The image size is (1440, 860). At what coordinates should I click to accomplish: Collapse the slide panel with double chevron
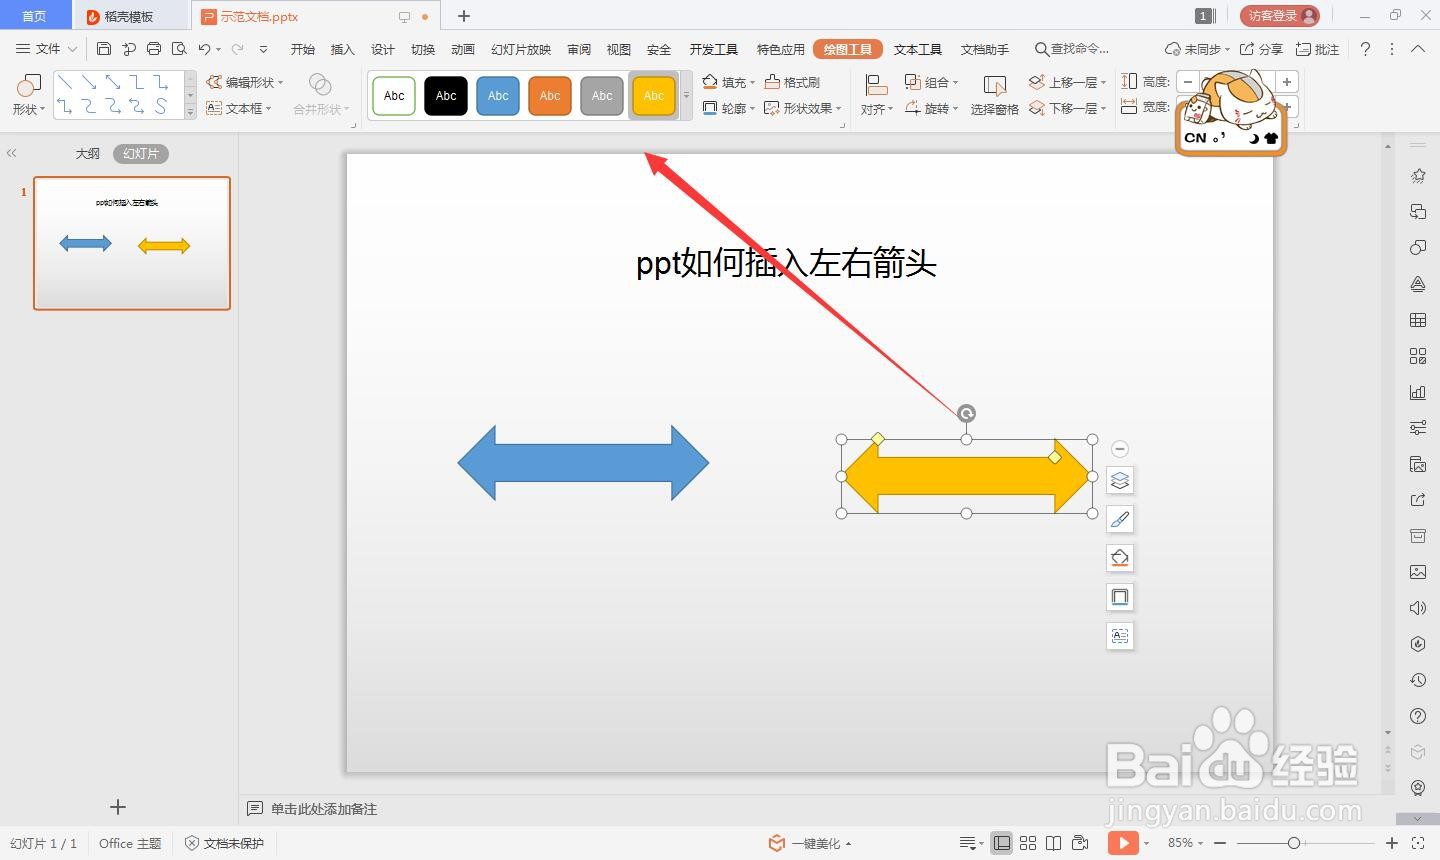pyautogui.click(x=12, y=153)
